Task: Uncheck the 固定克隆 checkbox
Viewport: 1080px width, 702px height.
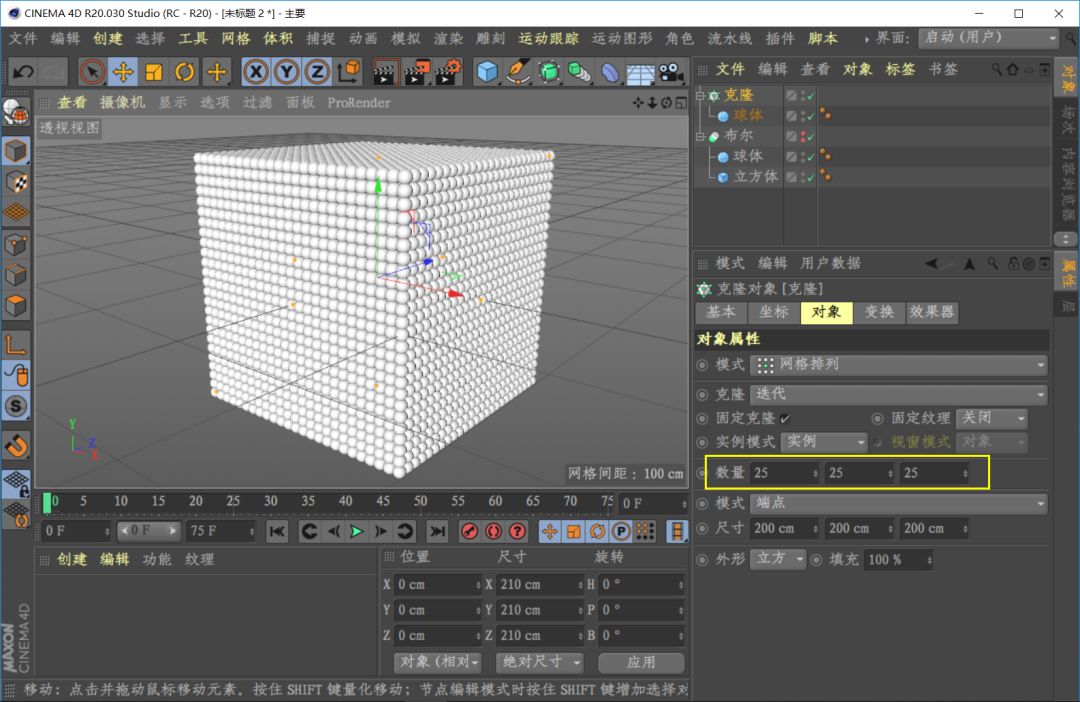Action: click(785, 418)
